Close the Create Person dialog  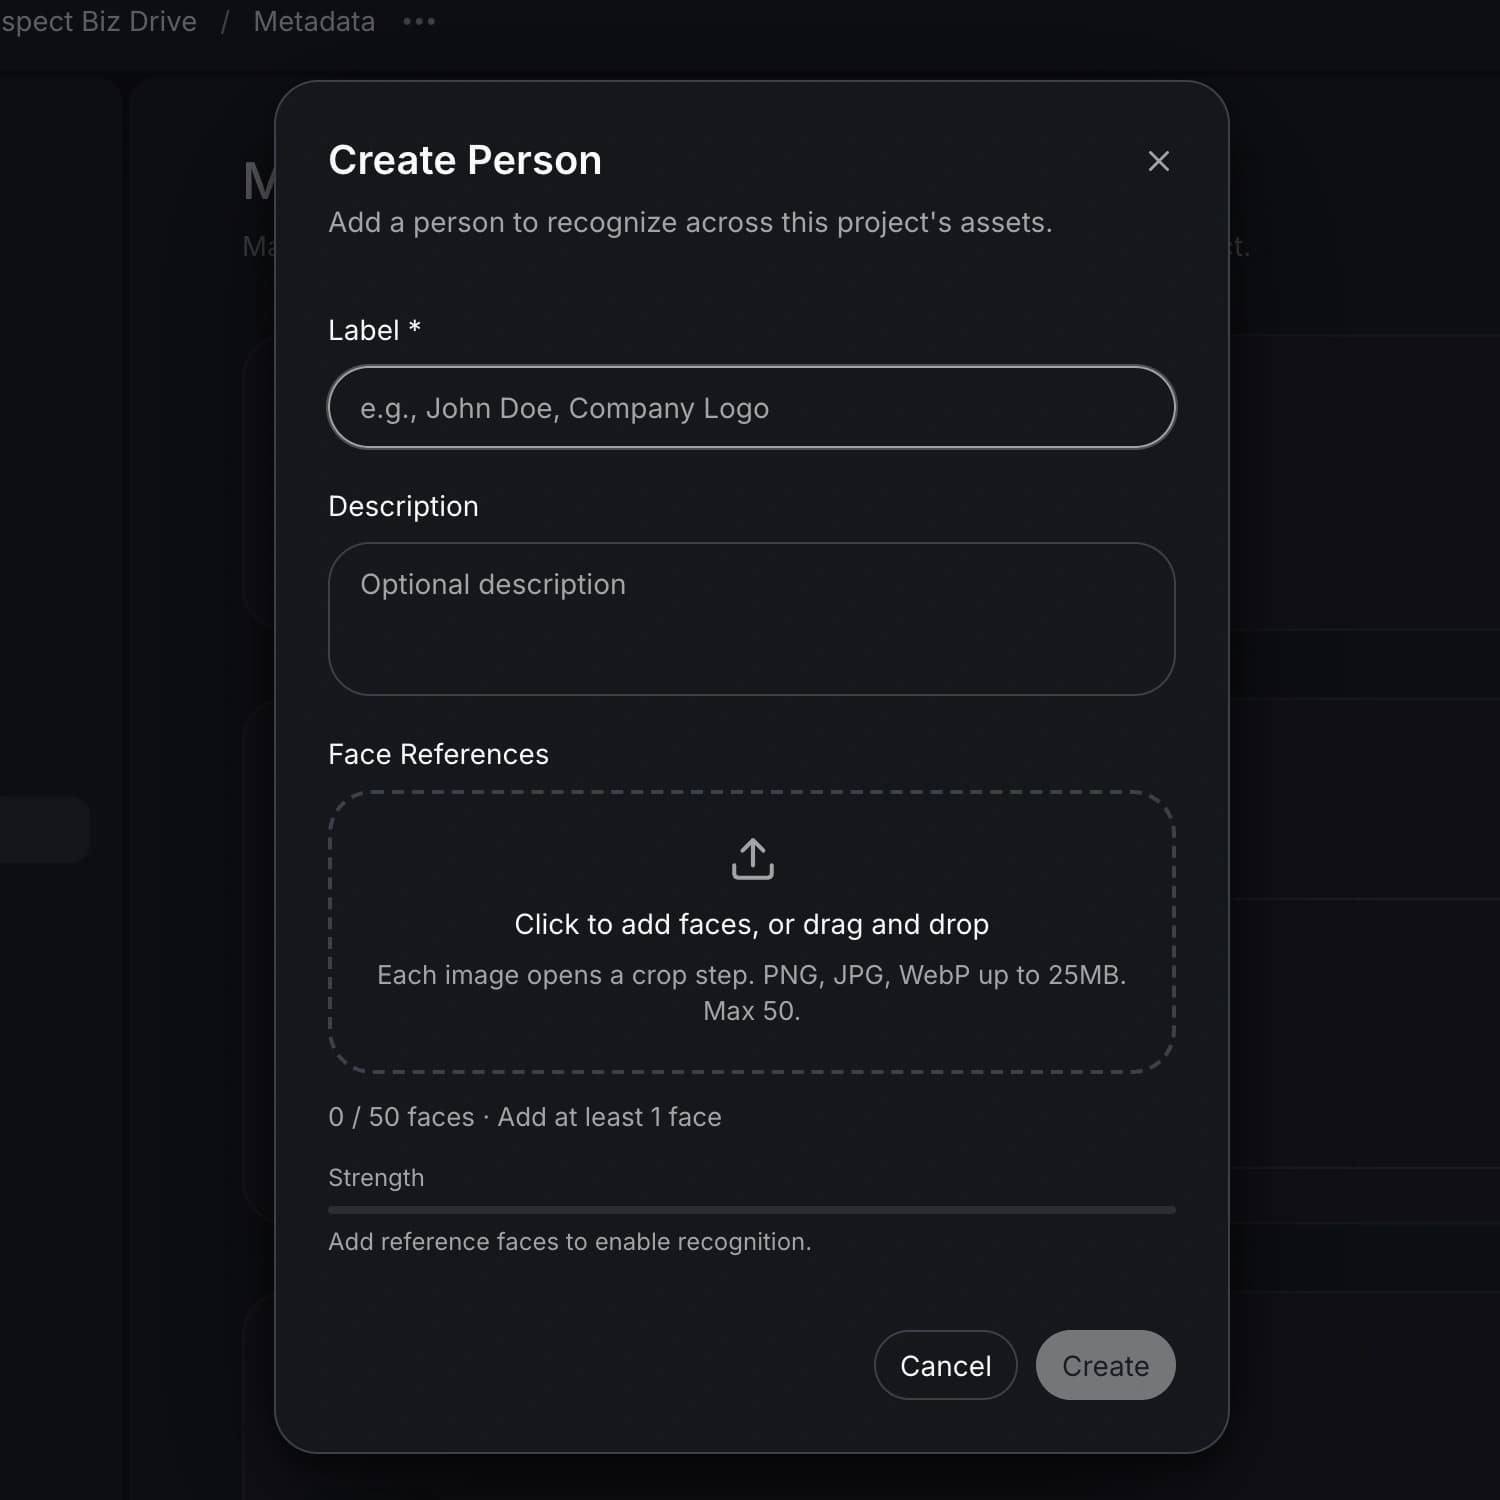coord(1158,161)
